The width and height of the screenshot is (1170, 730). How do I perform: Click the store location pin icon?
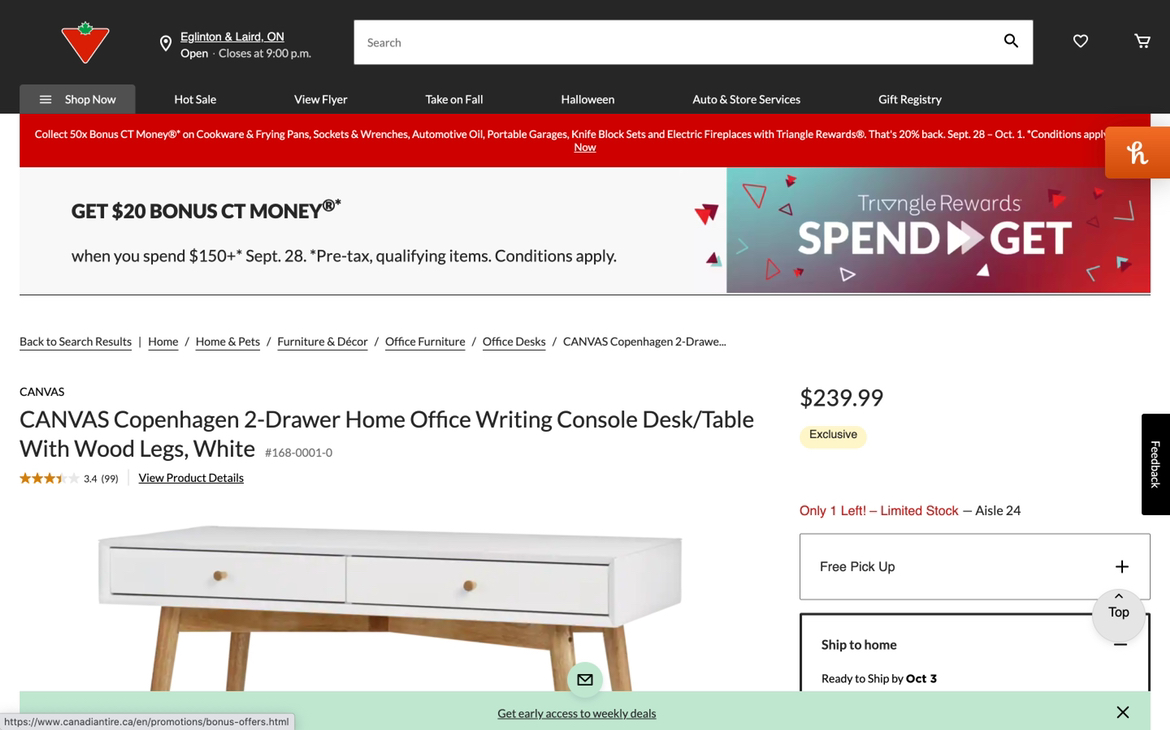point(166,44)
